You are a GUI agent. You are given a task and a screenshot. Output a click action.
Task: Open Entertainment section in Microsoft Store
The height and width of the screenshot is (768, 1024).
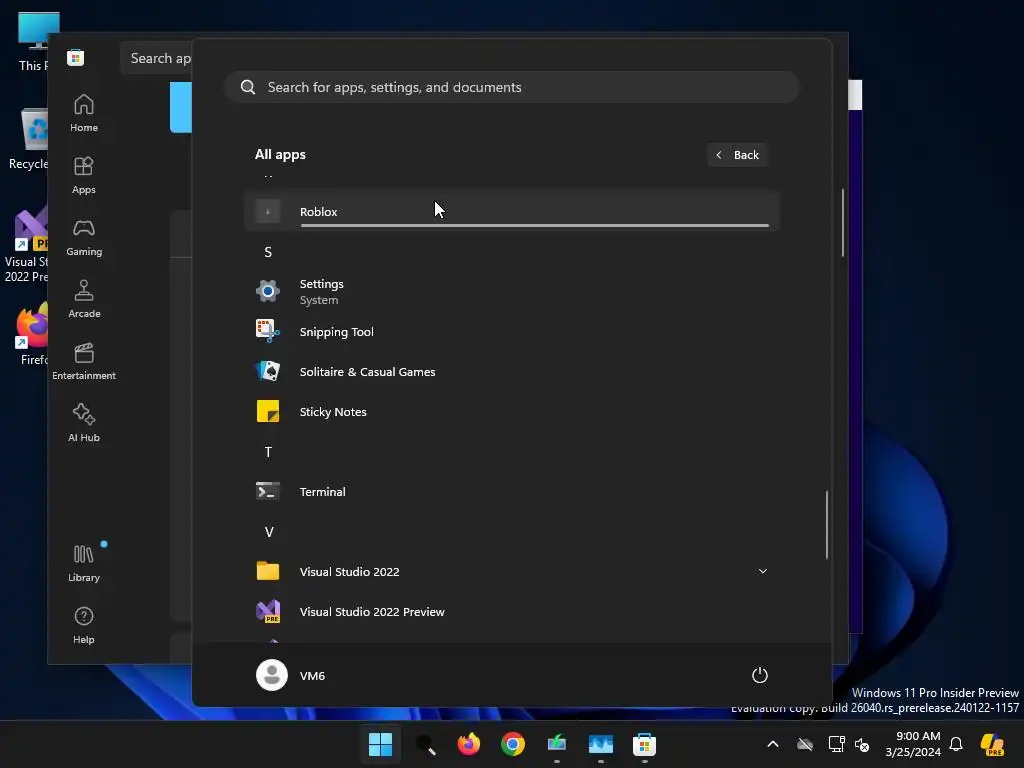click(84, 361)
